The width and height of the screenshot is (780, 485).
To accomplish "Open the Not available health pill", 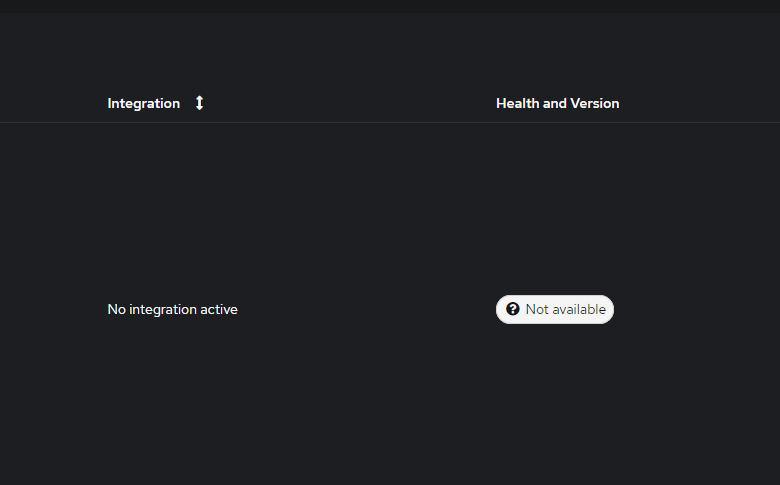I will 555,309.
